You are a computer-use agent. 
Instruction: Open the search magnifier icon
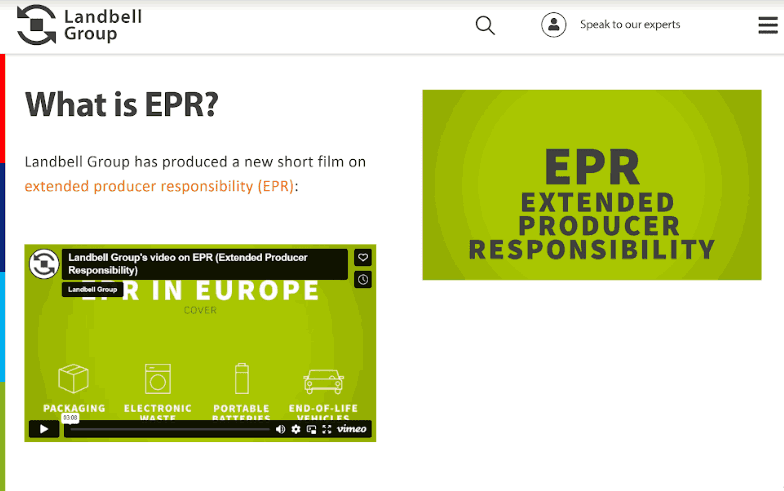(x=485, y=25)
